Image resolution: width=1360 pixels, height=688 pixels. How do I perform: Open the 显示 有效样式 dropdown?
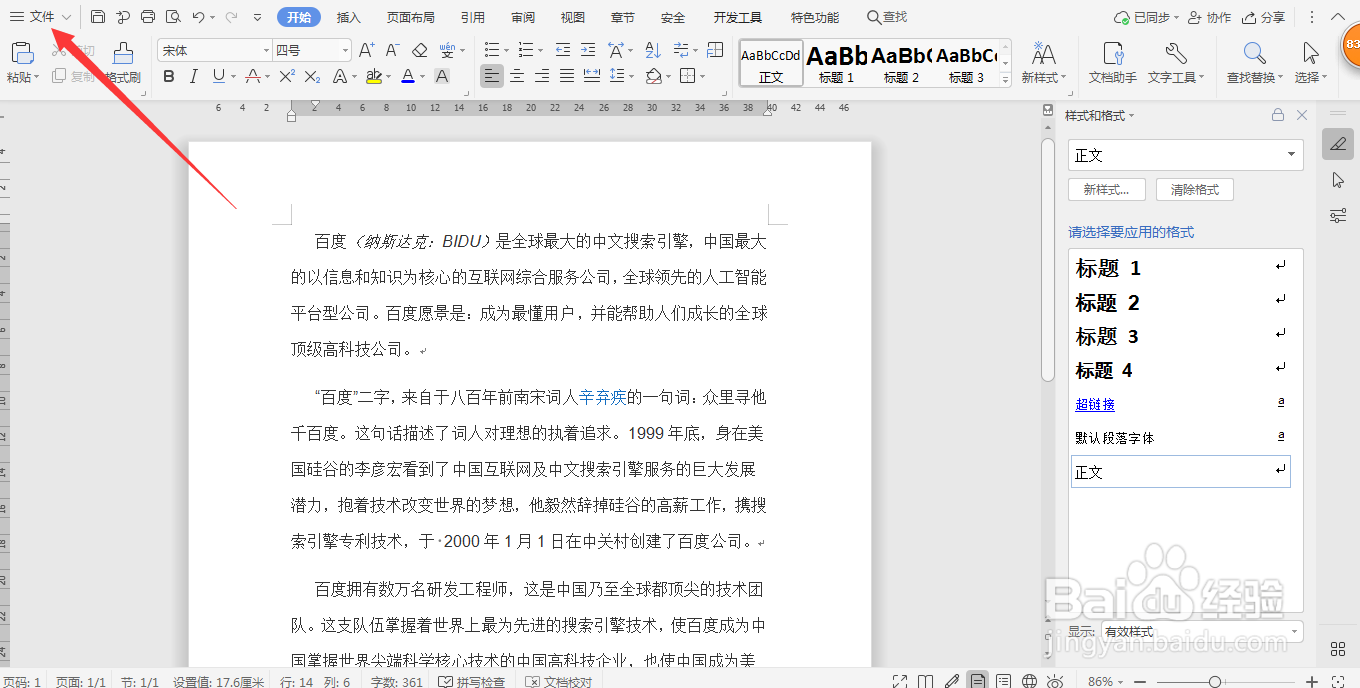(1202, 632)
